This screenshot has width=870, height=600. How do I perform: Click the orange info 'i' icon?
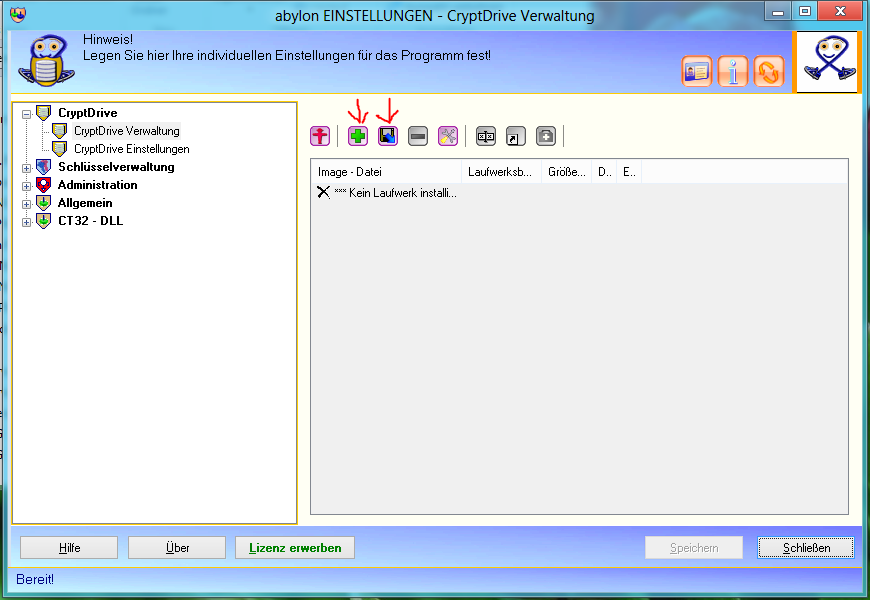point(733,71)
